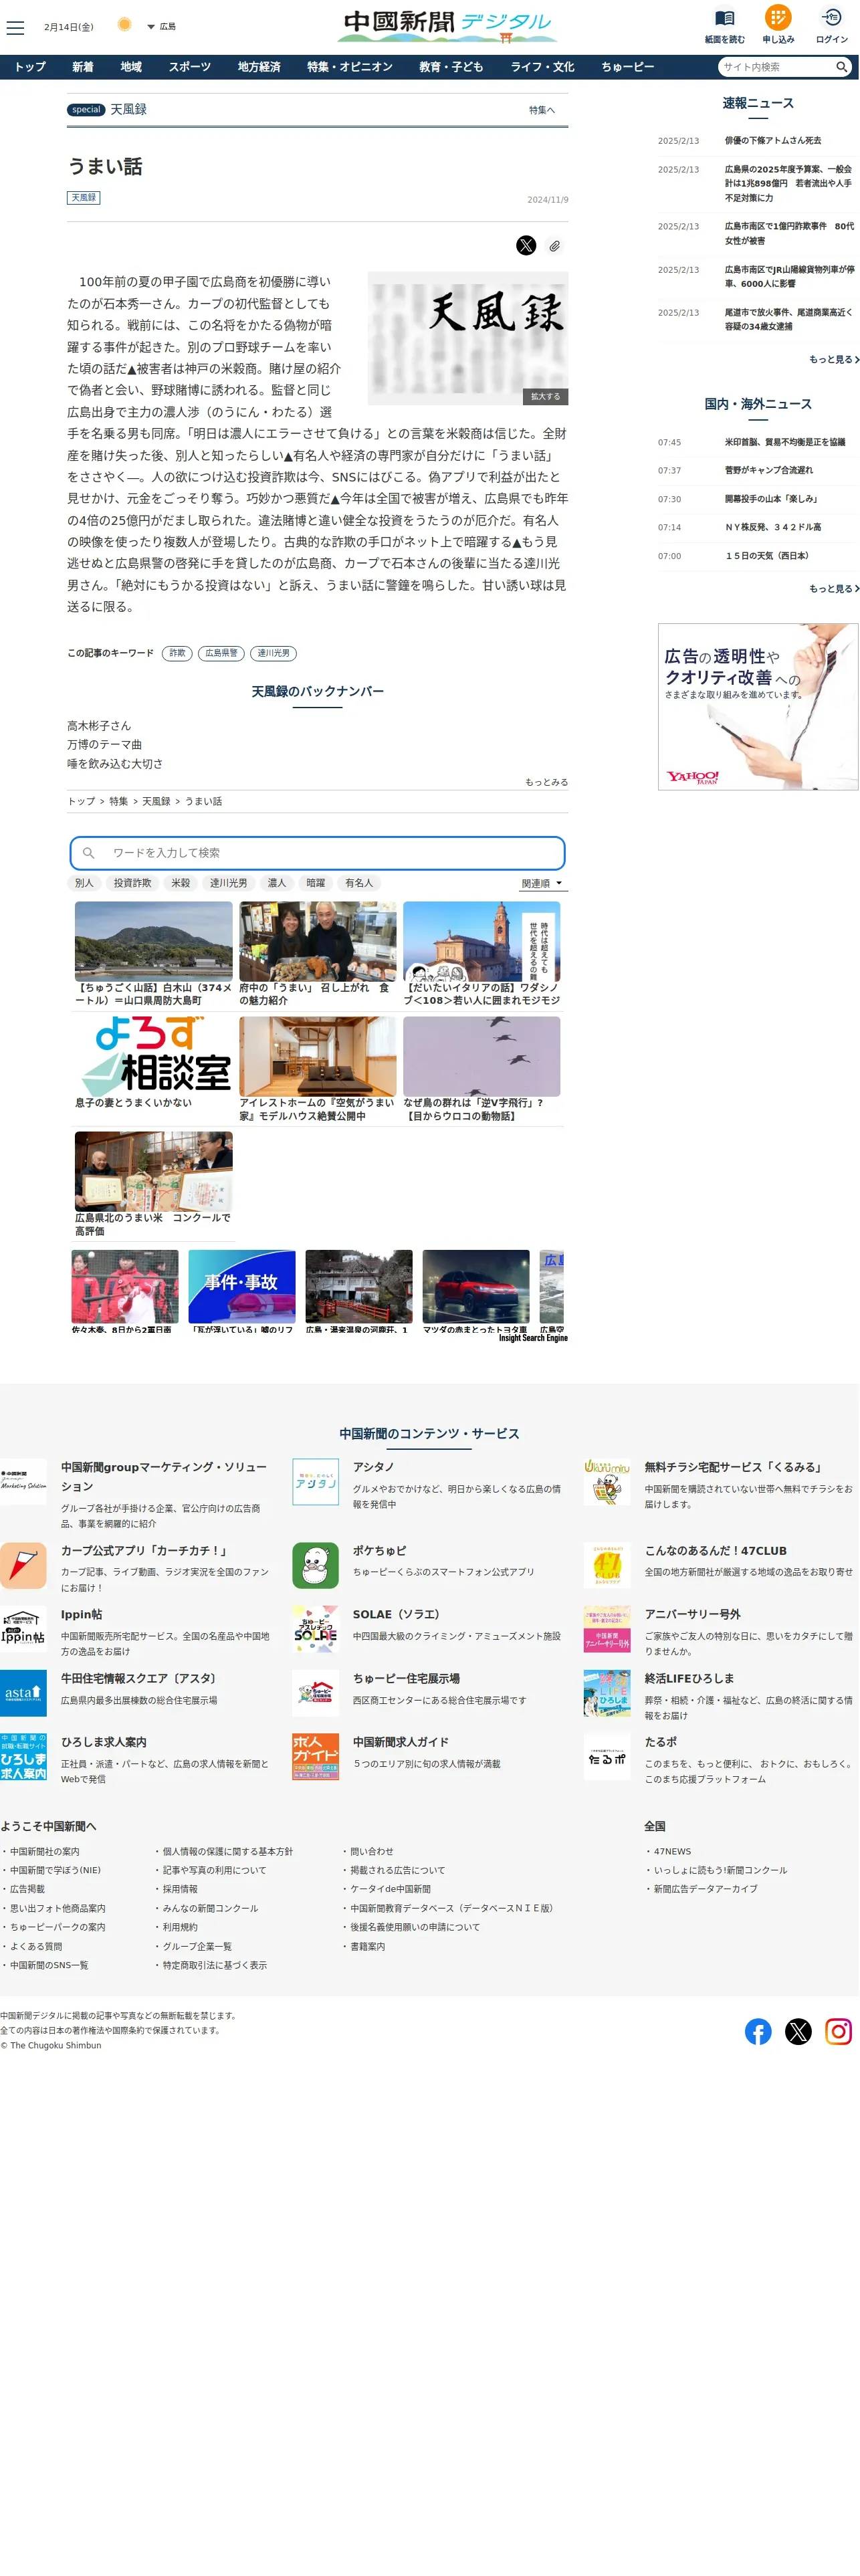Click the 中國新聞デジタル header logo
The width and height of the screenshot is (860, 2576).
click(x=447, y=25)
